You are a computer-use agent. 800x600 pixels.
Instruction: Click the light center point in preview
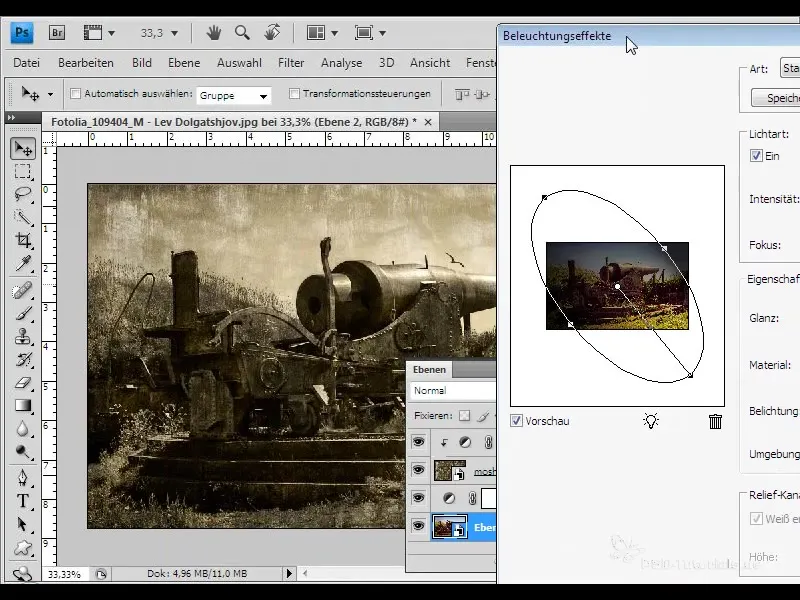coord(617,286)
